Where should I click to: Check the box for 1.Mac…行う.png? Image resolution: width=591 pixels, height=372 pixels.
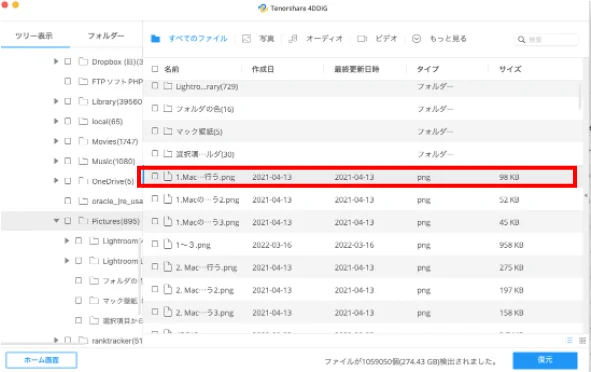(155, 176)
